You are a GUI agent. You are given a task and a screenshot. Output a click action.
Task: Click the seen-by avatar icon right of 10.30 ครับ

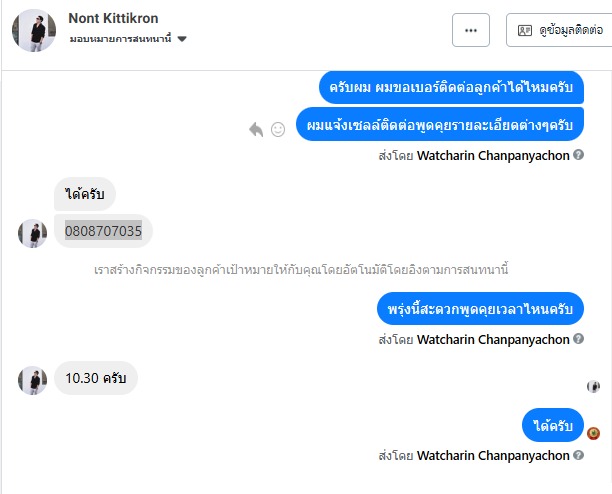[x=593, y=386]
